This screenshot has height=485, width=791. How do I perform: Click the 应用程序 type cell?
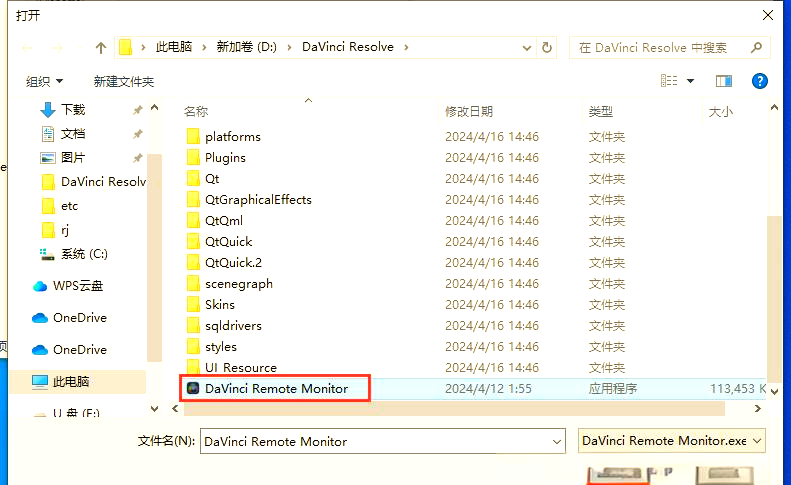click(x=612, y=389)
